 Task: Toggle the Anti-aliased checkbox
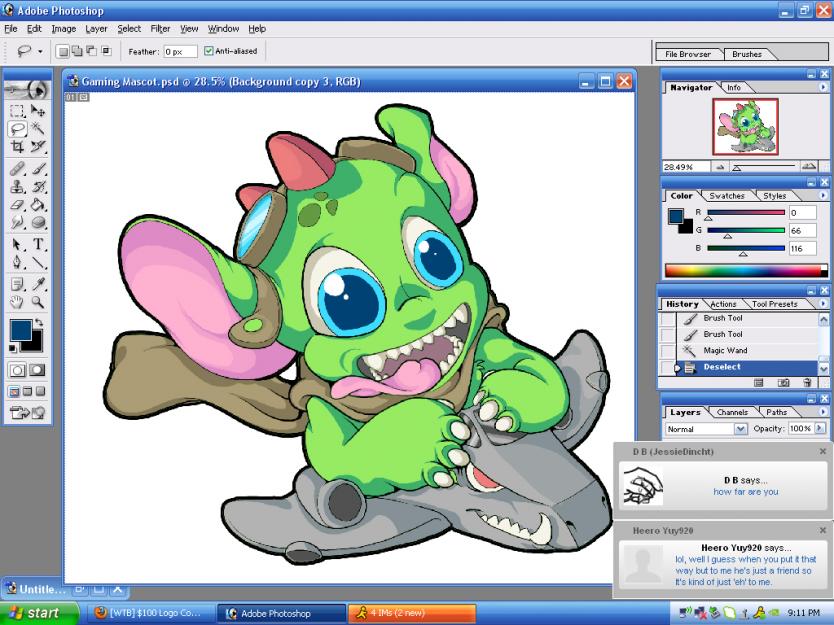209,51
